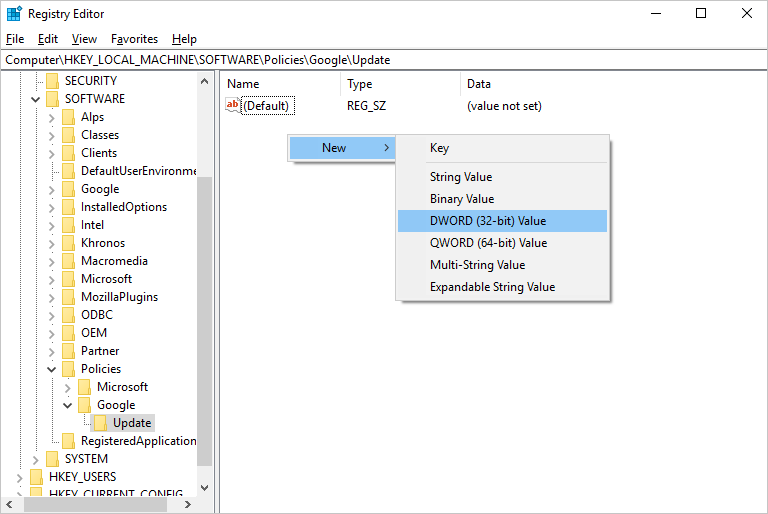Image resolution: width=768 pixels, height=514 pixels.
Task: Click the (Default) string value icon
Action: (x=233, y=105)
